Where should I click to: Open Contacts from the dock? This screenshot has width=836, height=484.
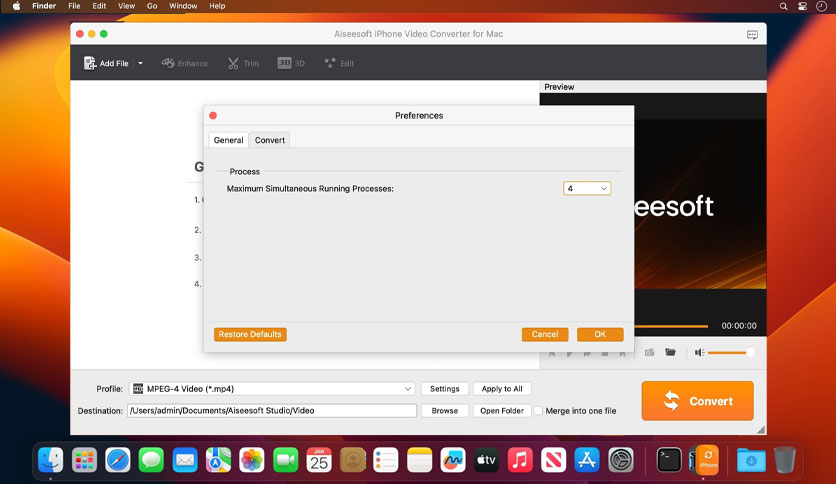352,459
